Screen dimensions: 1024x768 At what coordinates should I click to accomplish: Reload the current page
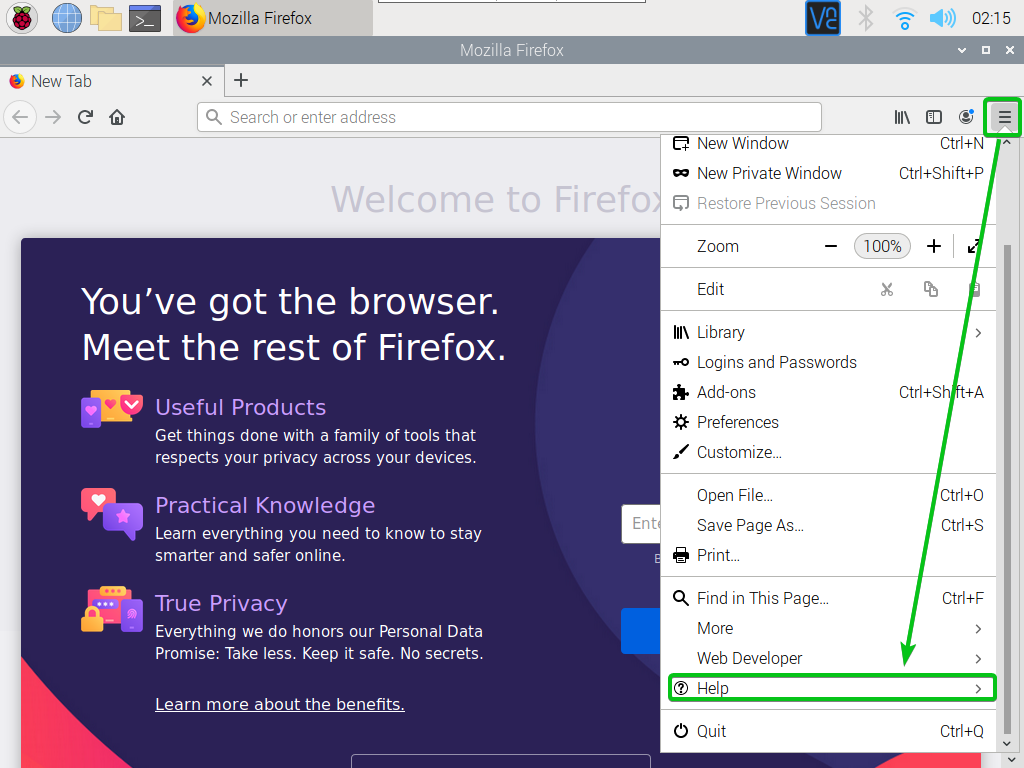tap(85, 117)
